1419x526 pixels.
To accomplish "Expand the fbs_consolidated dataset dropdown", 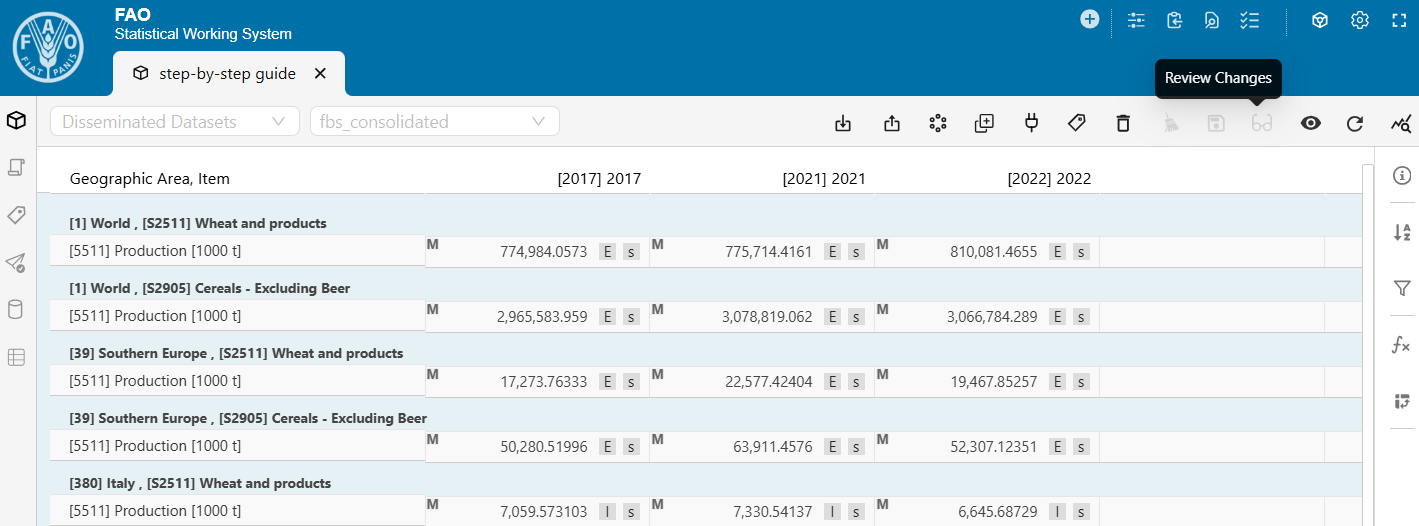I will [434, 122].
